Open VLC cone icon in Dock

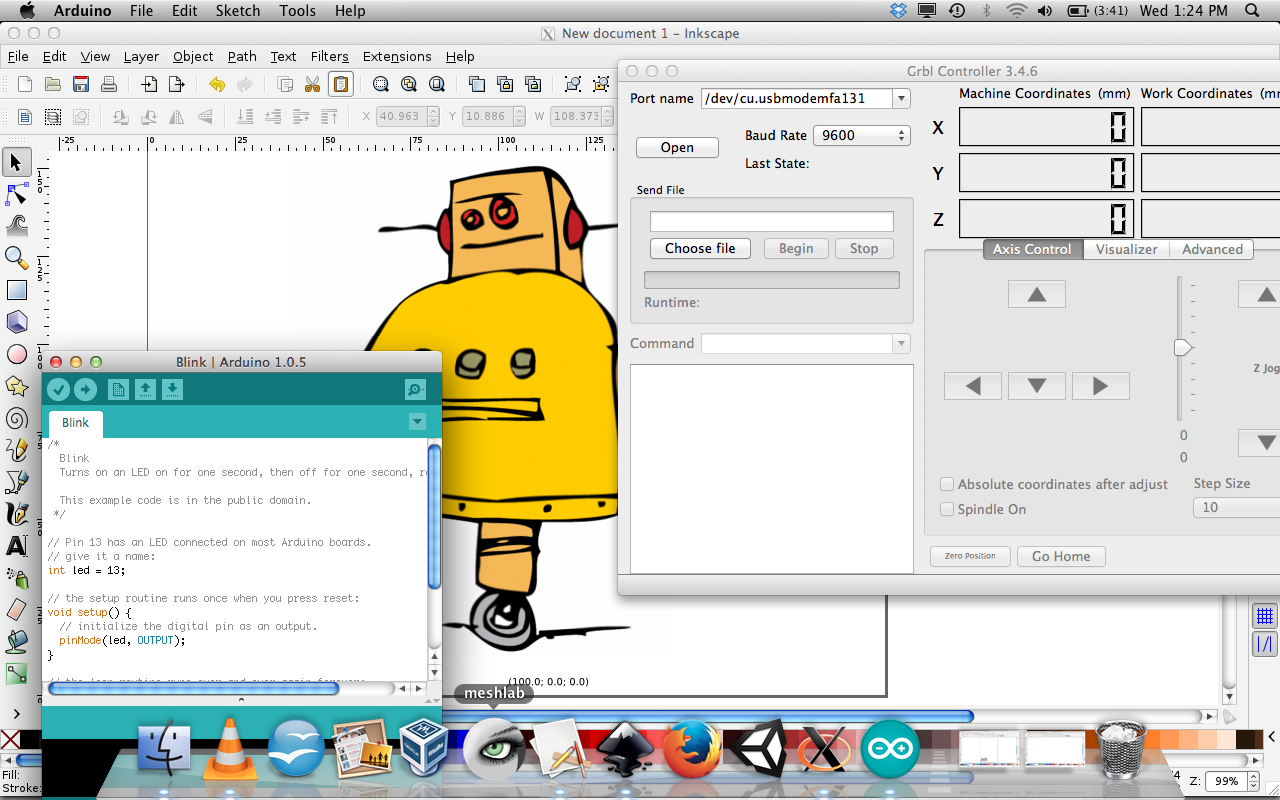pos(230,750)
